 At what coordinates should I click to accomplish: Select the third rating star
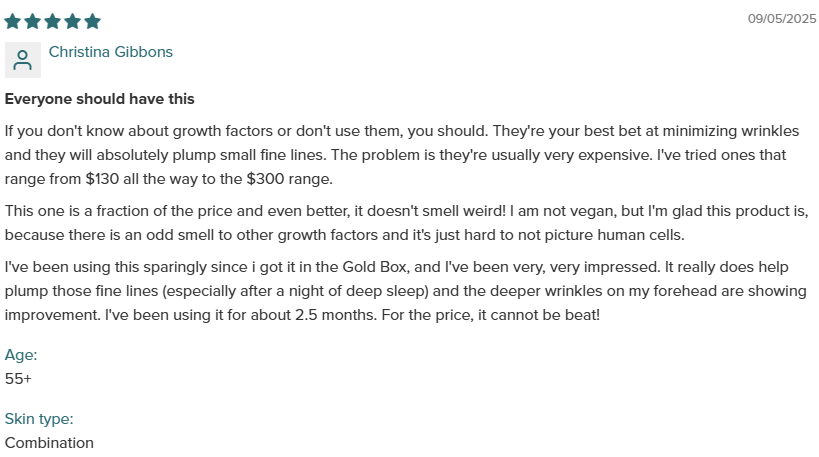(52, 21)
